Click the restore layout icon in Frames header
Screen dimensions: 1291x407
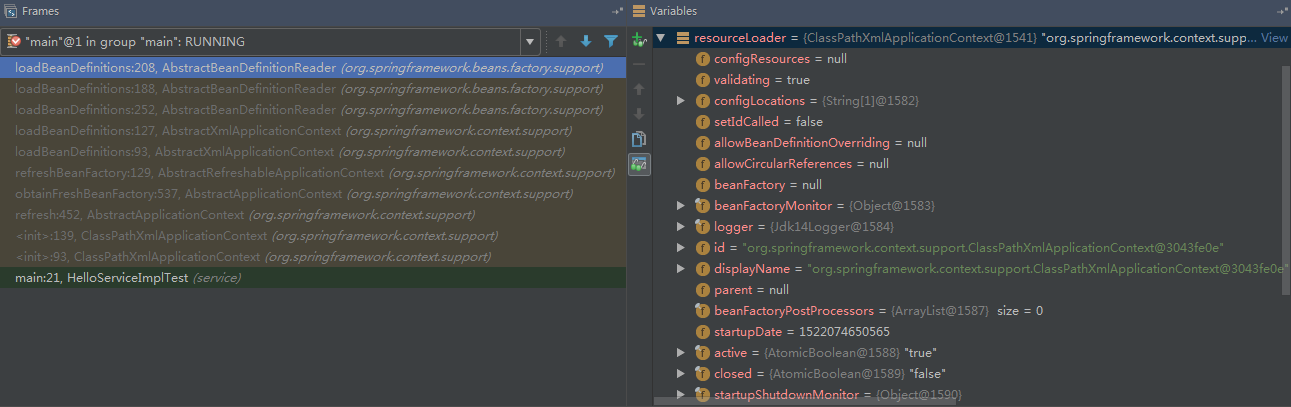coord(617,11)
